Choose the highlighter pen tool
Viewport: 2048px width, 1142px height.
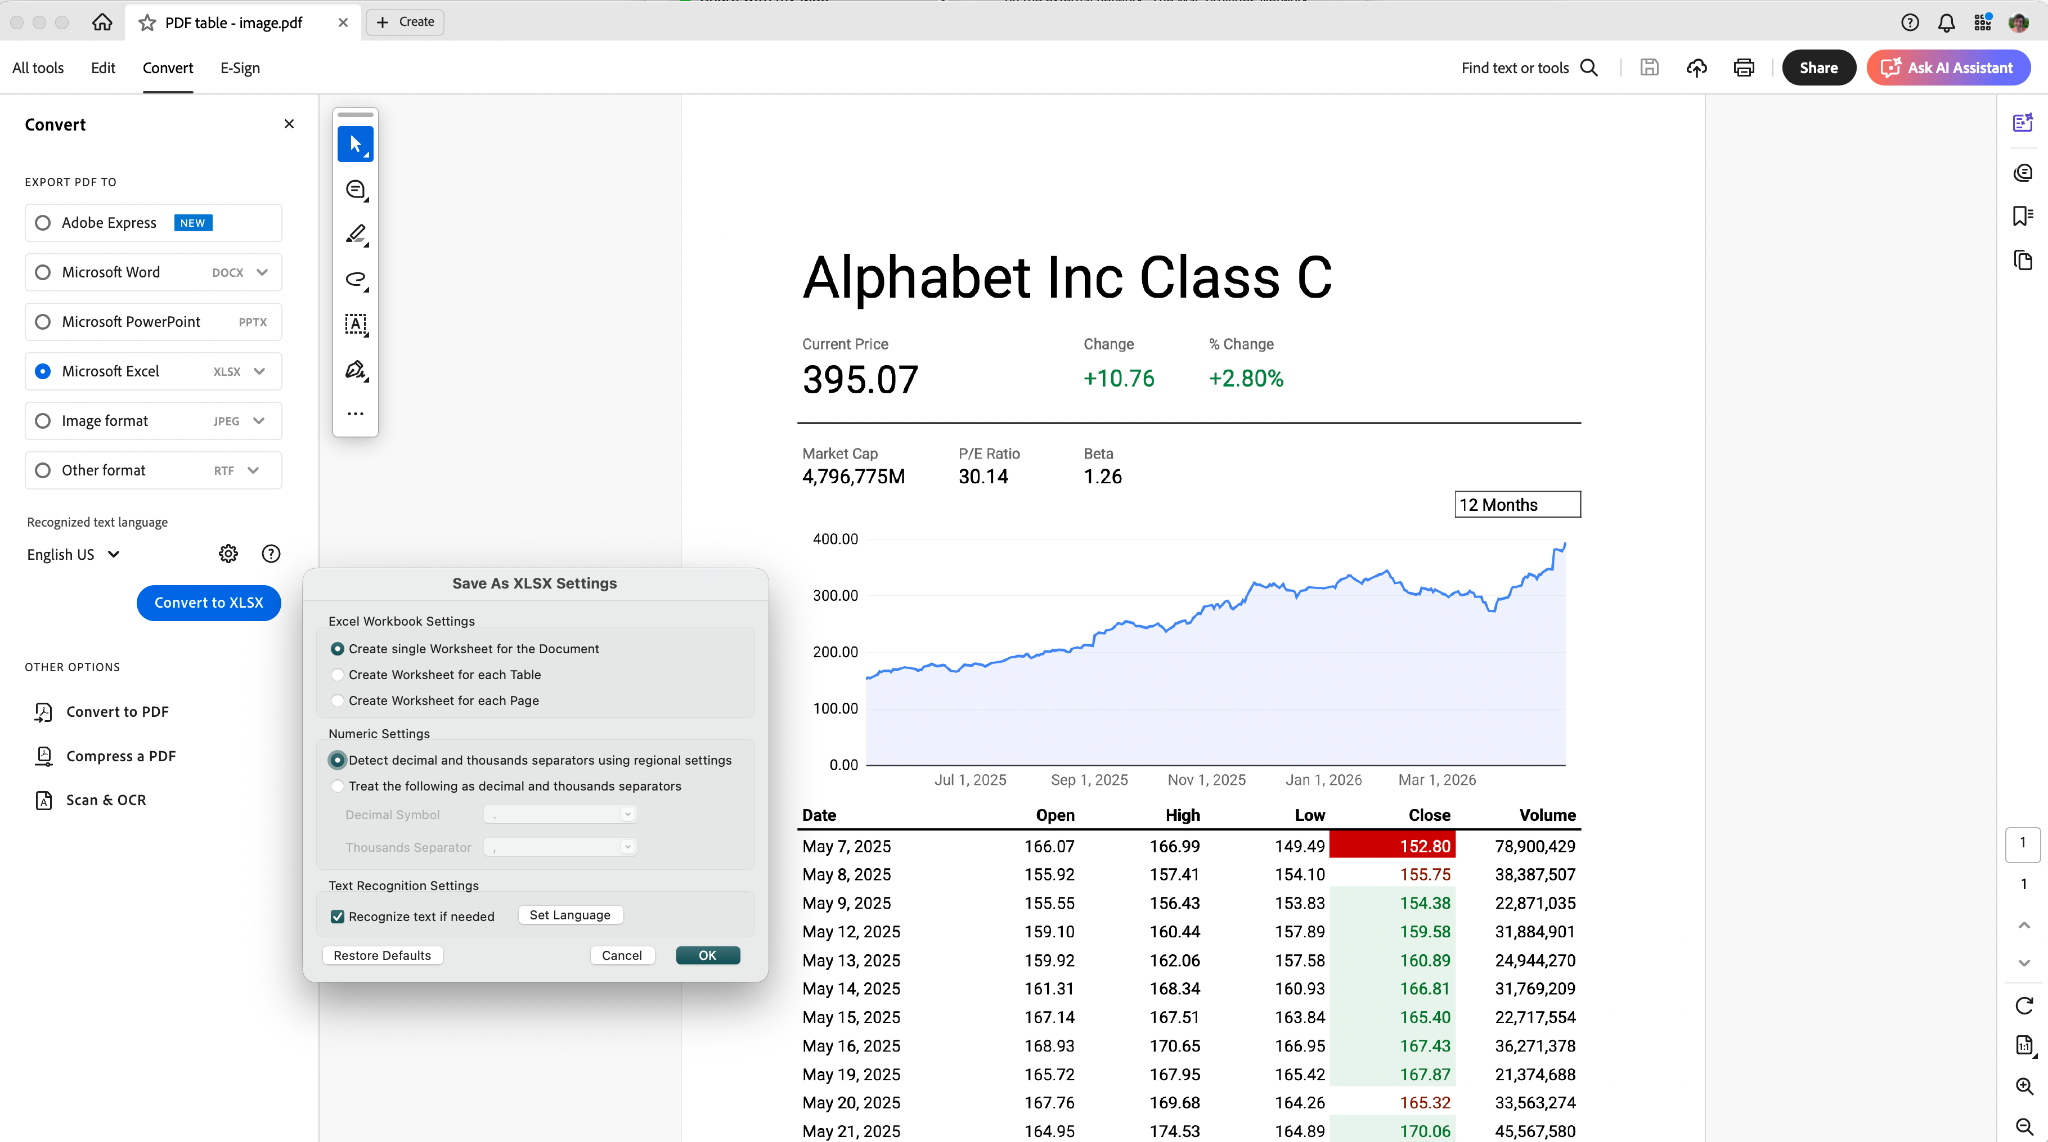click(x=355, y=234)
